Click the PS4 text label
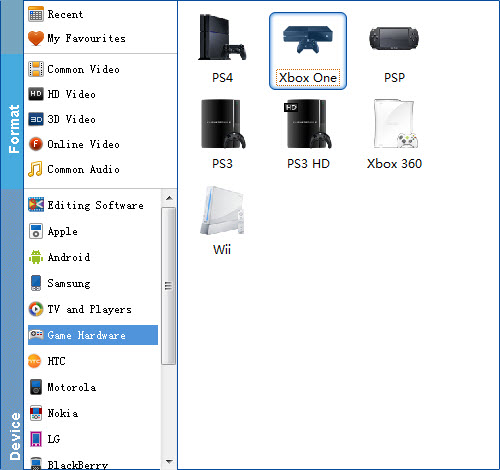Viewport: 500px width, 470px height. pyautogui.click(x=222, y=78)
